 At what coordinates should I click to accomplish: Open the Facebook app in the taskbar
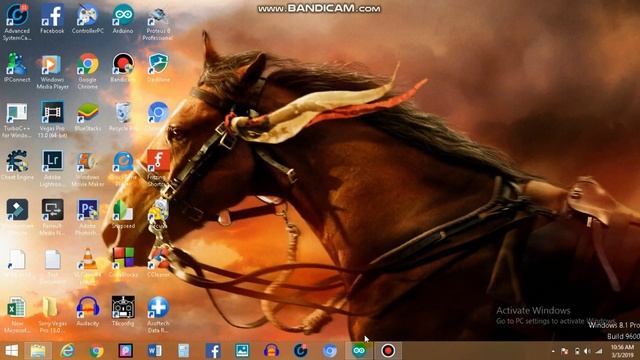tap(213, 351)
